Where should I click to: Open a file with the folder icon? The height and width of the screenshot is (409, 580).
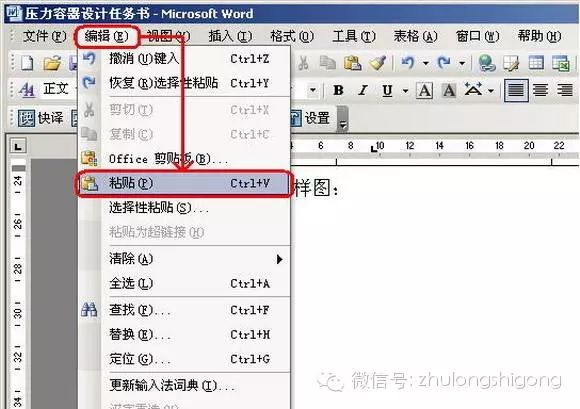[x=52, y=62]
